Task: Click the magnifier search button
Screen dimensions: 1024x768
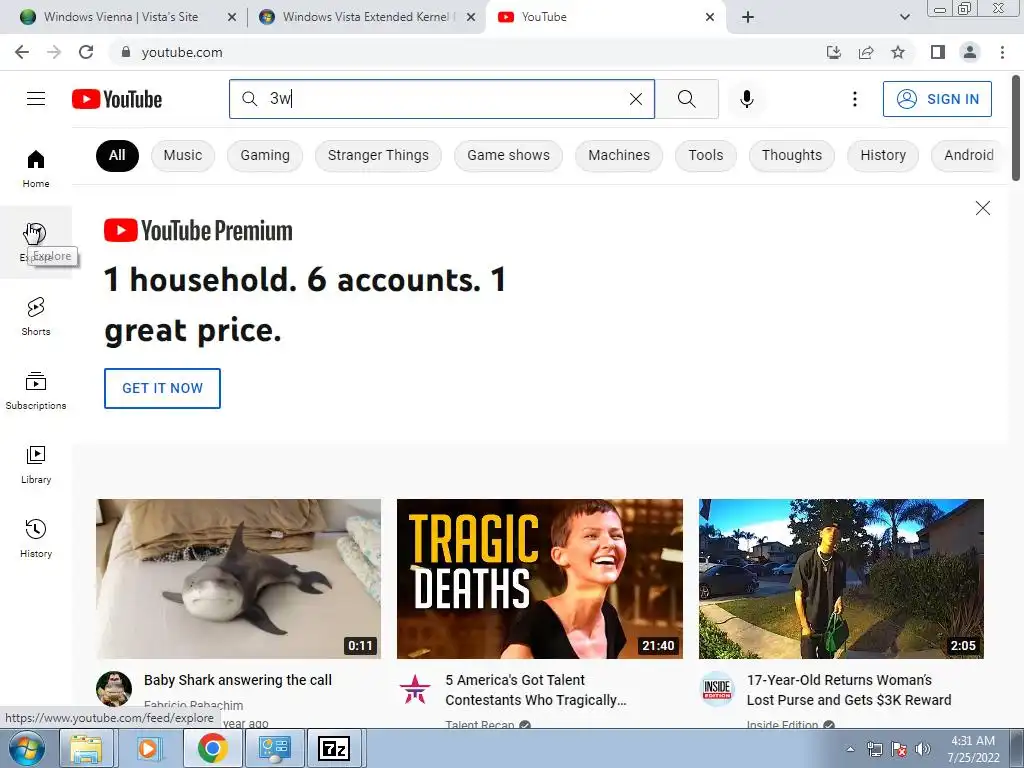Action: pos(686,99)
